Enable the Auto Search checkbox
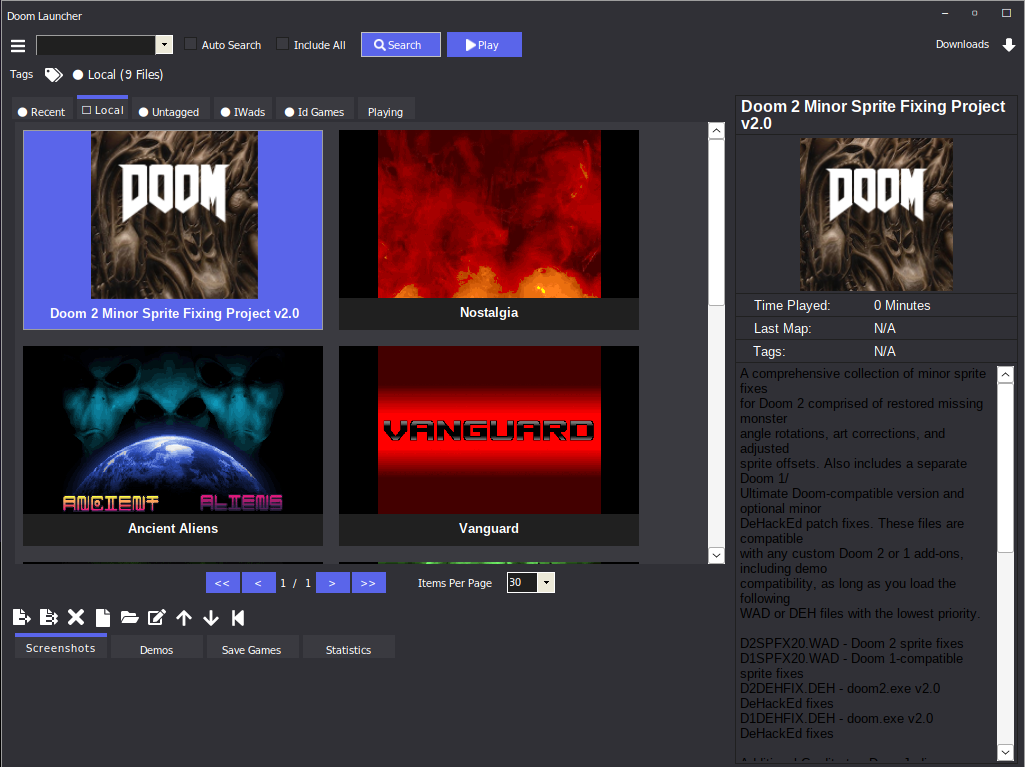Viewport: 1025px width, 767px height. pyautogui.click(x=189, y=44)
